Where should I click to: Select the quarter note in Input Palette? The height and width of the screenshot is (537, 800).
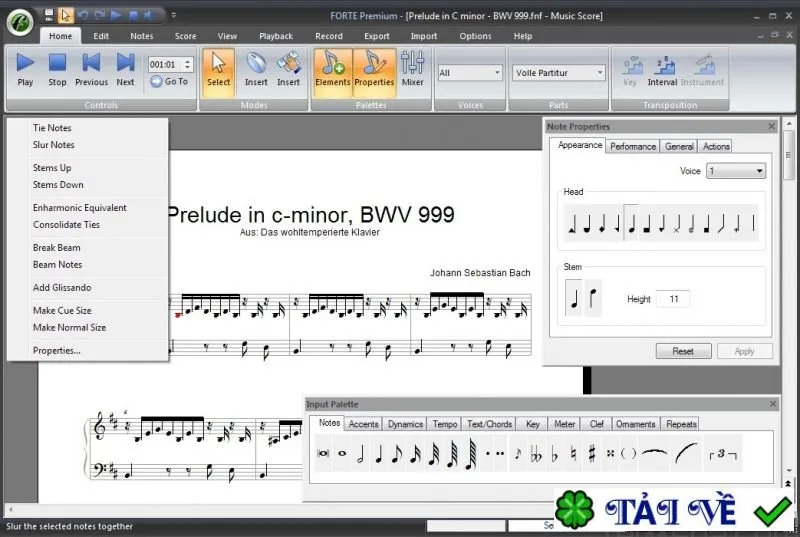point(379,453)
